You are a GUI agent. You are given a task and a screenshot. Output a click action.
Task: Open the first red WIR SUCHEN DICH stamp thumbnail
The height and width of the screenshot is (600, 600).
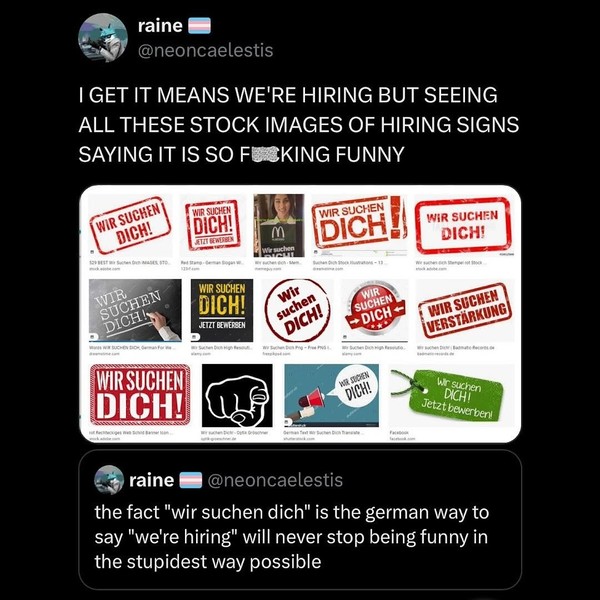click(x=128, y=224)
